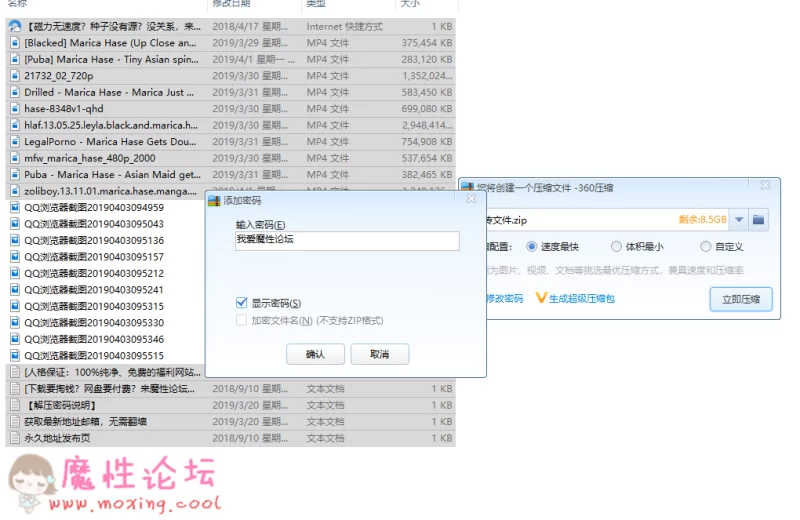
Task: Select the size cell 699,080 KB
Action: click(427, 109)
